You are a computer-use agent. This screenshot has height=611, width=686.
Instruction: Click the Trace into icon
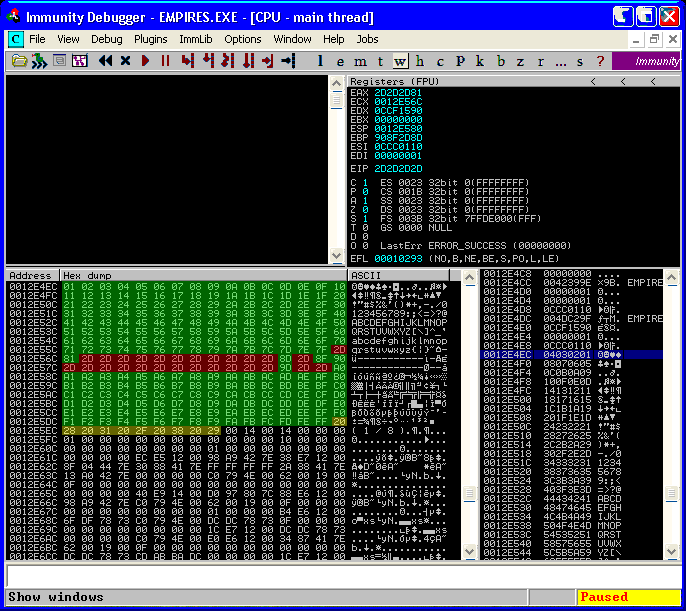228,61
